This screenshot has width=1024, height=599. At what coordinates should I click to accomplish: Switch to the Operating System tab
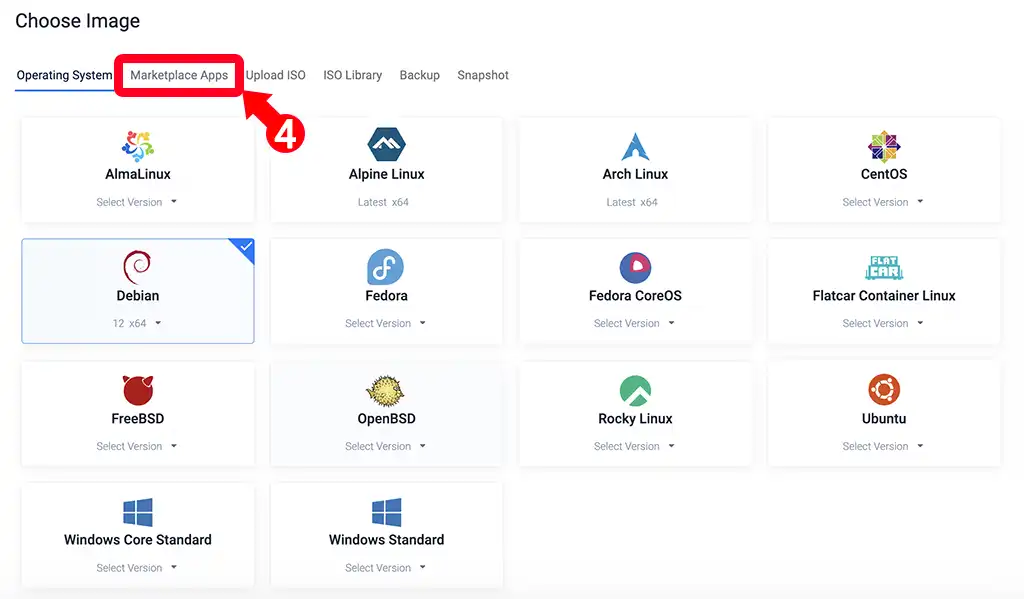pyautogui.click(x=64, y=75)
